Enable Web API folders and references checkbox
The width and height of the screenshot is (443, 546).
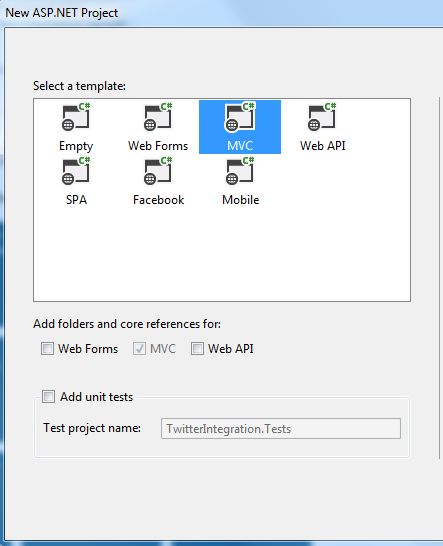[197, 348]
